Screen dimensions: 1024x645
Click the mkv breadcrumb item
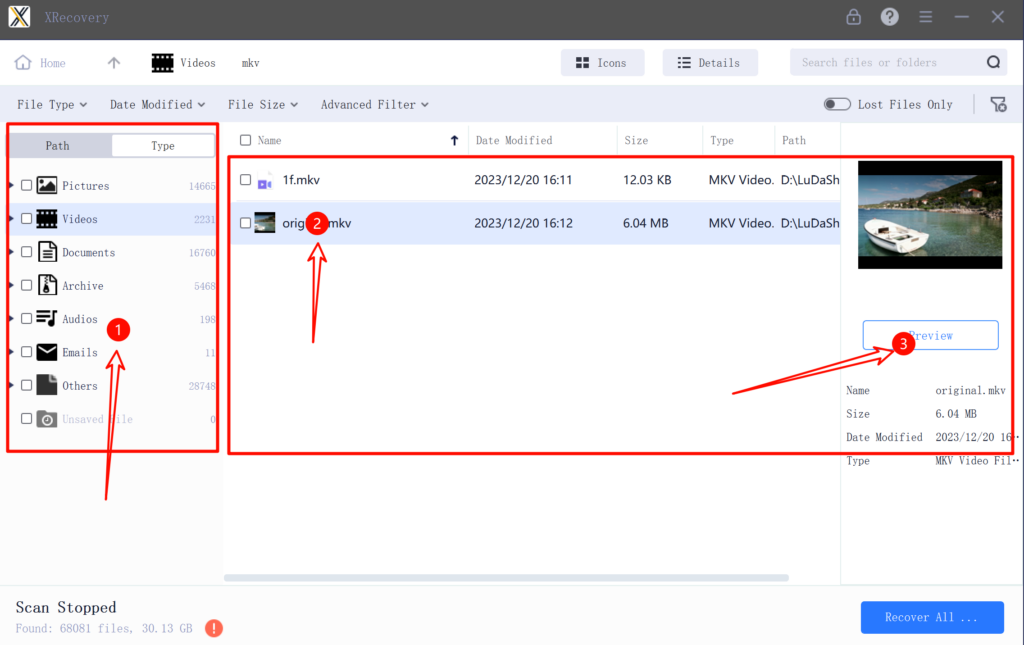click(x=251, y=63)
